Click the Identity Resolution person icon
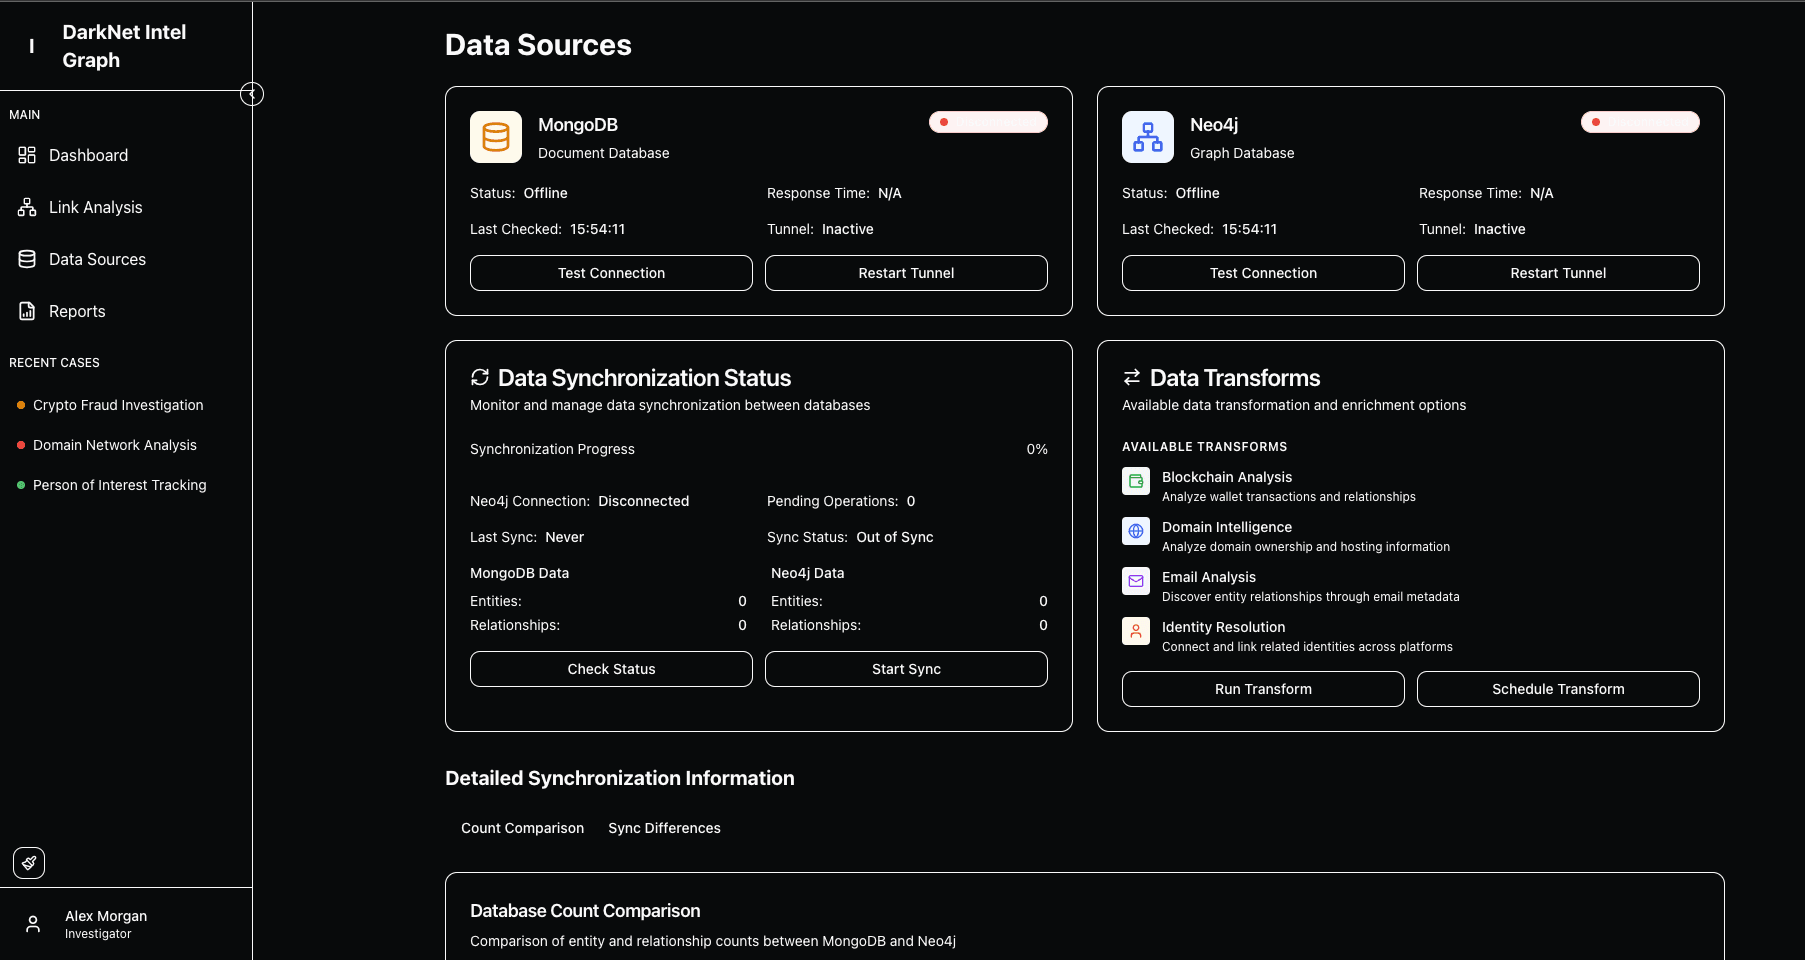Image resolution: width=1805 pixels, height=960 pixels. [x=1136, y=631]
